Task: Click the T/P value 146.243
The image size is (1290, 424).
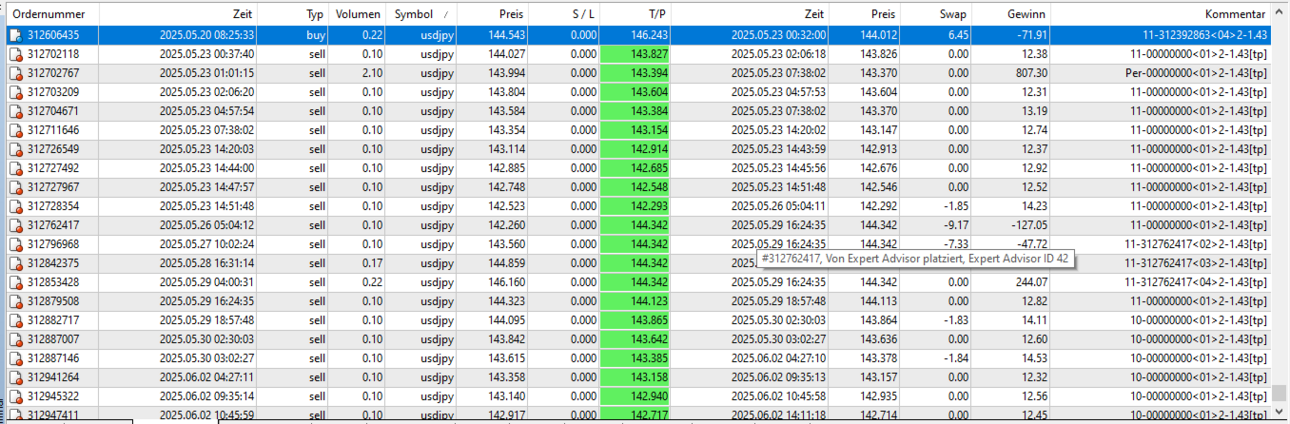Action: pos(649,35)
